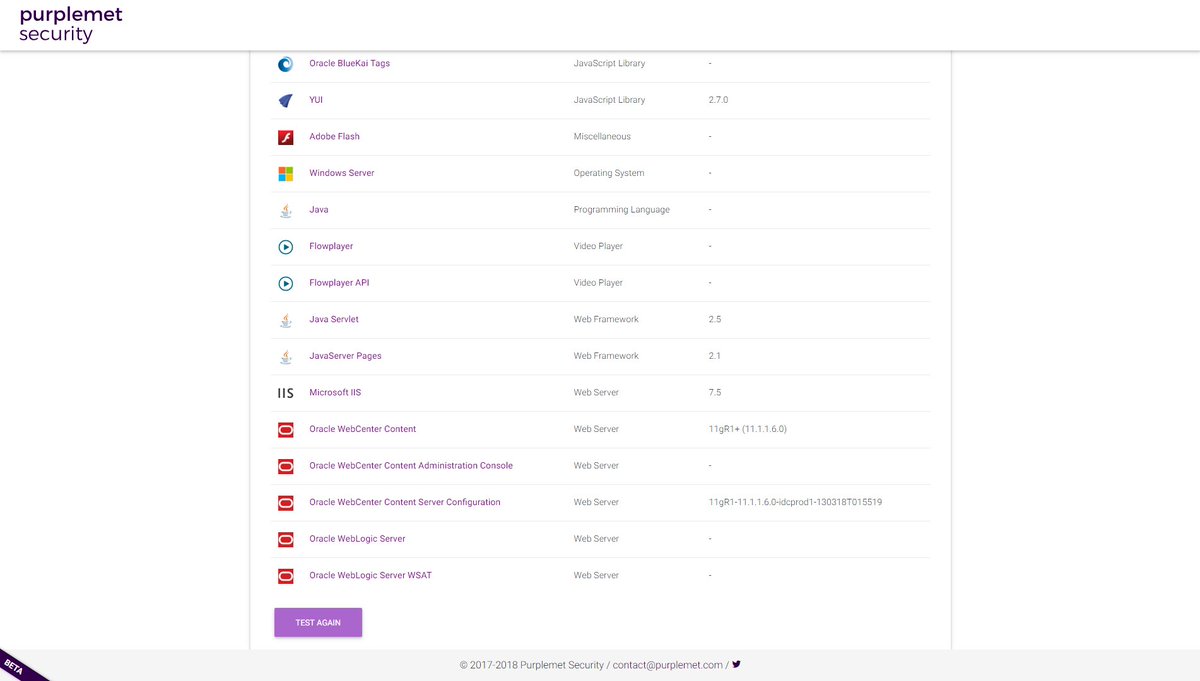Click the Oracle WebLogic Server icon
This screenshot has width=1200, height=681.
coord(285,539)
